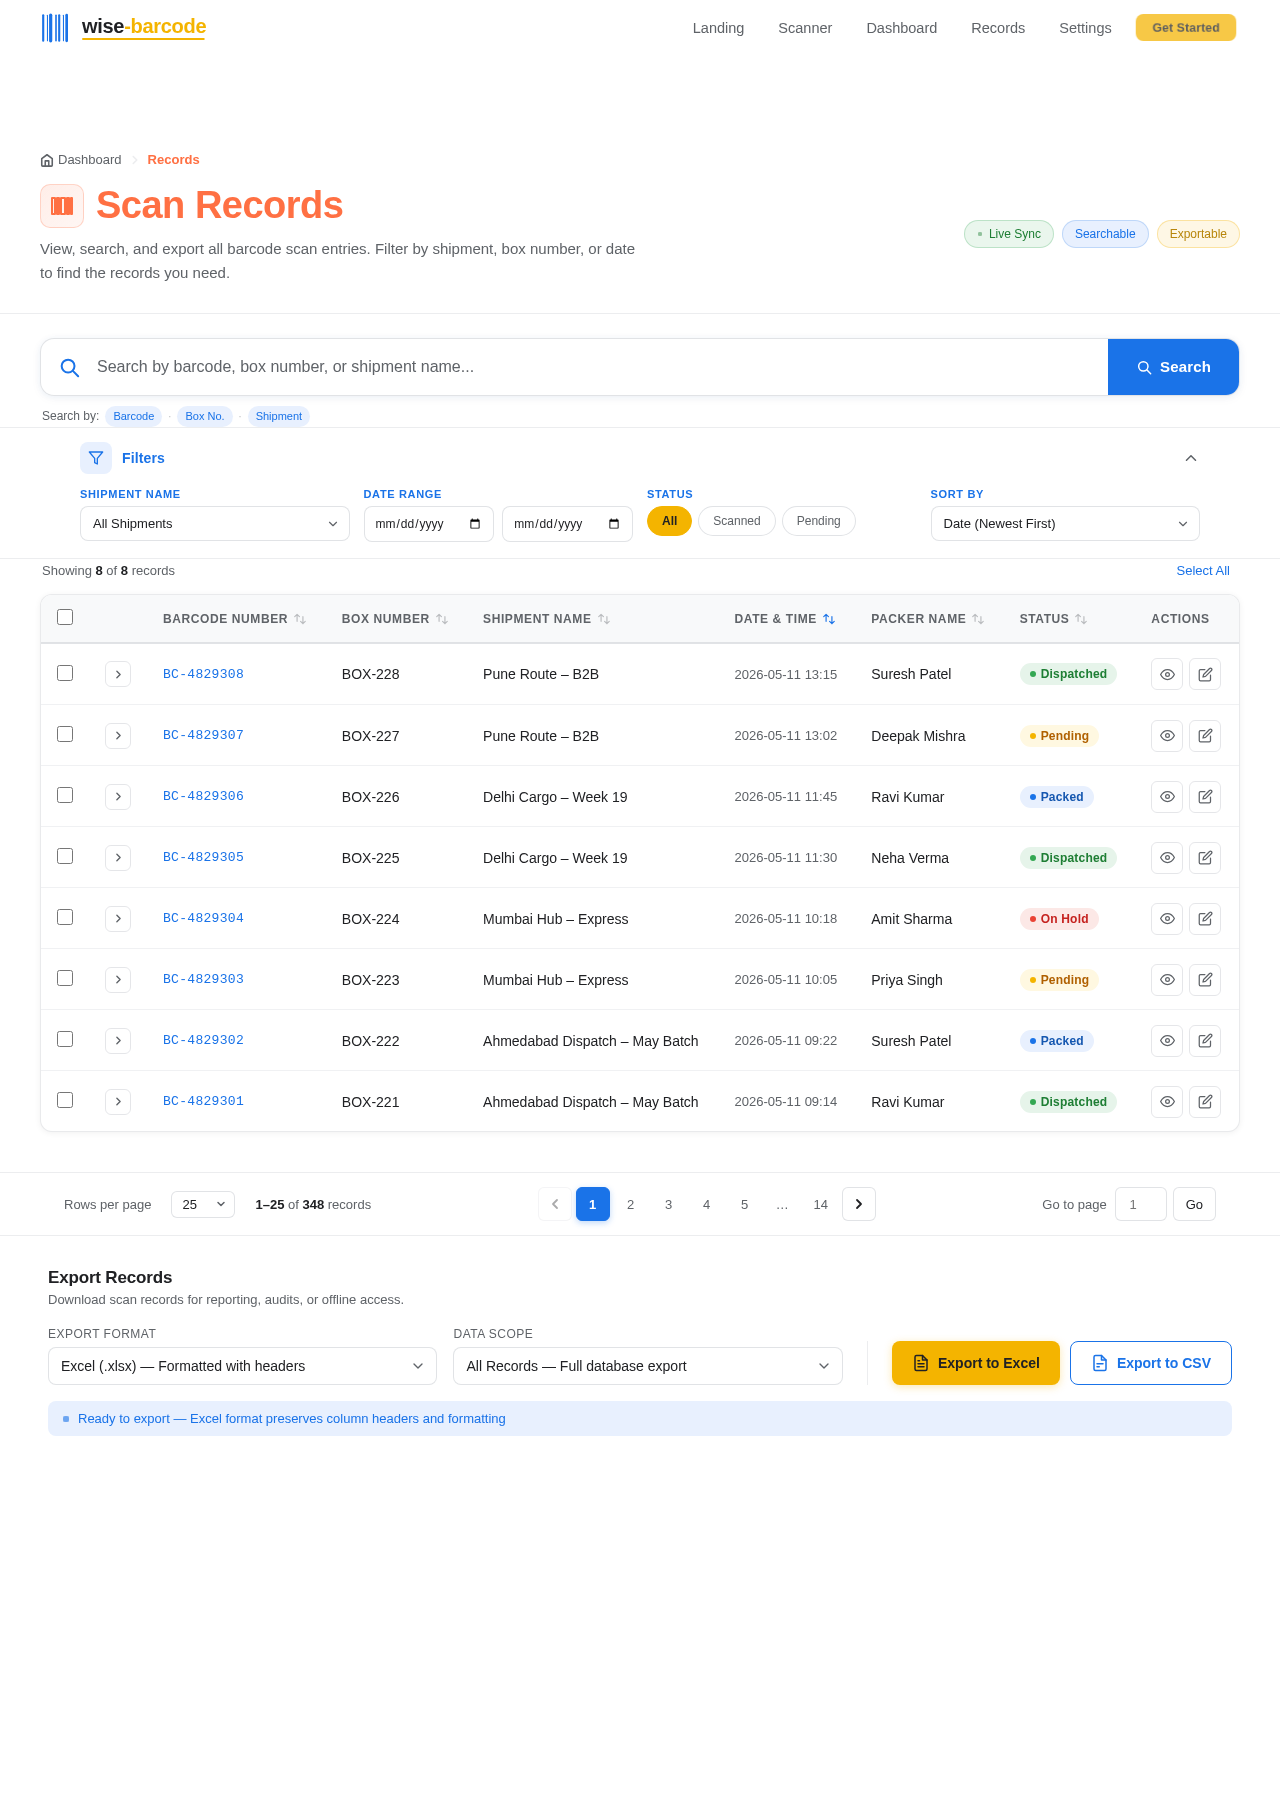Toggle the select-all header checkbox
Viewport: 1280px width, 1803px height.
(65, 617)
